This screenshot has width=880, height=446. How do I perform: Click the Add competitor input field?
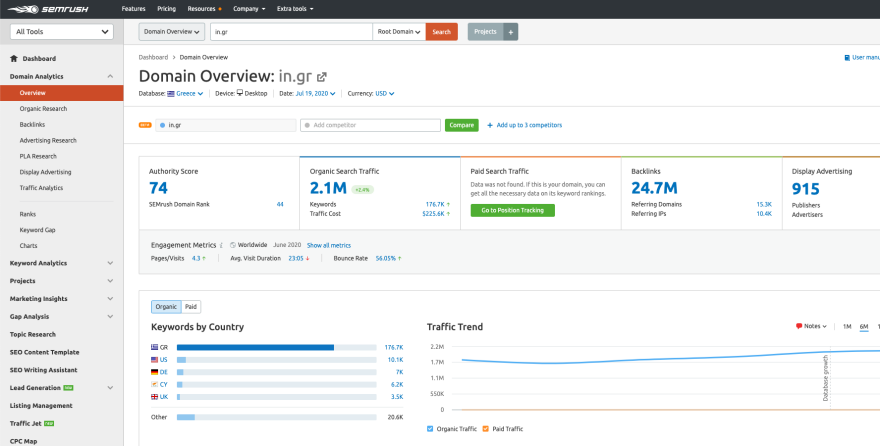coord(370,125)
